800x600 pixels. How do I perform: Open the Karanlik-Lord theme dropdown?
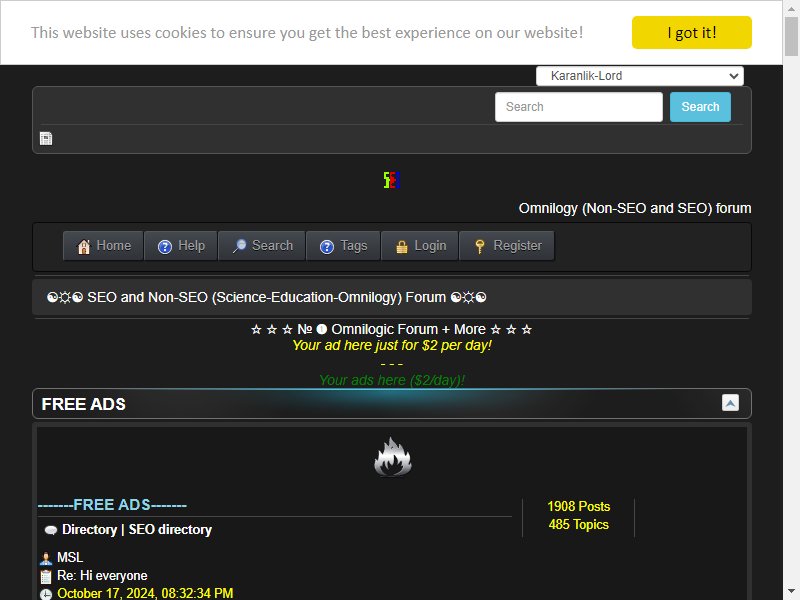coord(640,76)
